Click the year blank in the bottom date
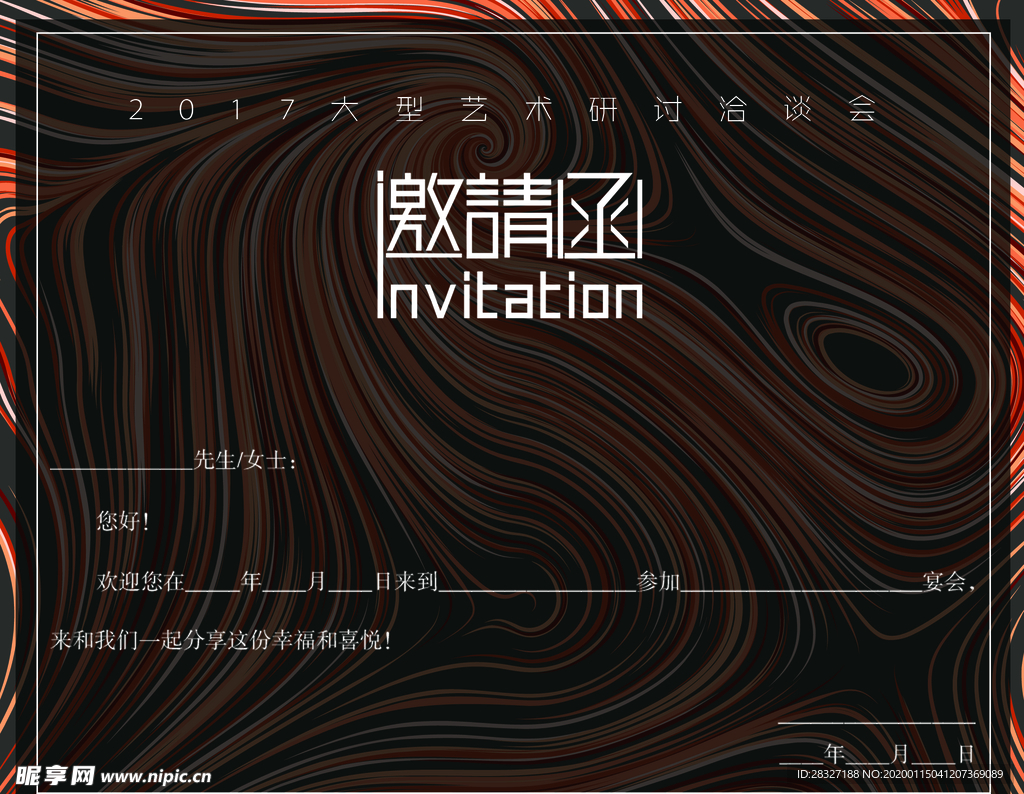Image resolution: width=1024 pixels, height=794 pixels. pos(801,756)
